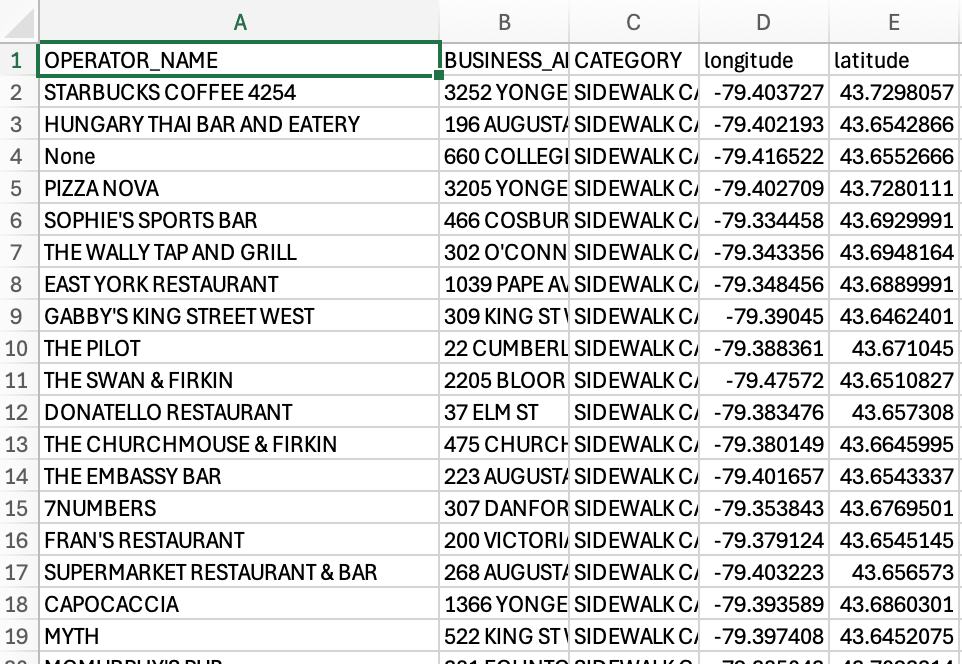The image size is (962, 664).
Task: Click SIDEWALK category cell in row 16
Action: point(634,540)
